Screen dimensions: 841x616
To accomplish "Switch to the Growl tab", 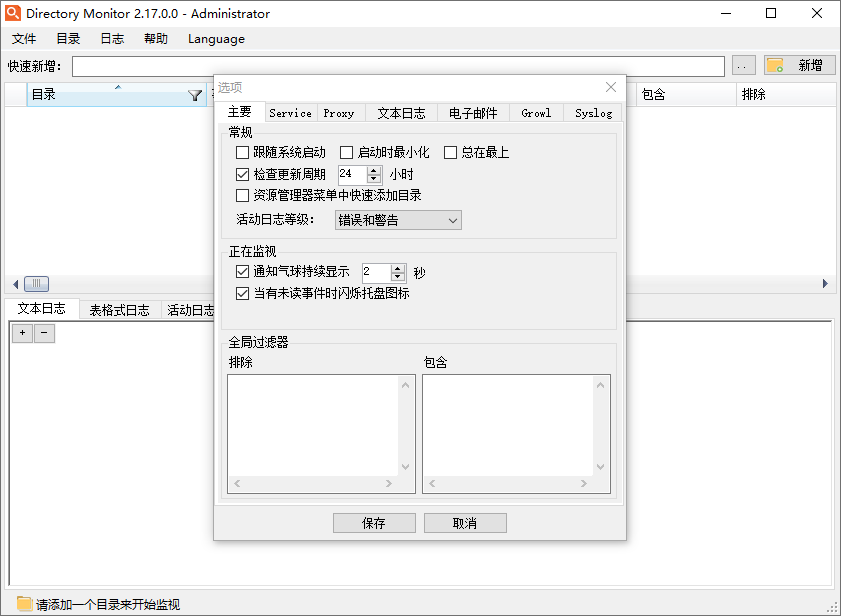I will pyautogui.click(x=536, y=113).
